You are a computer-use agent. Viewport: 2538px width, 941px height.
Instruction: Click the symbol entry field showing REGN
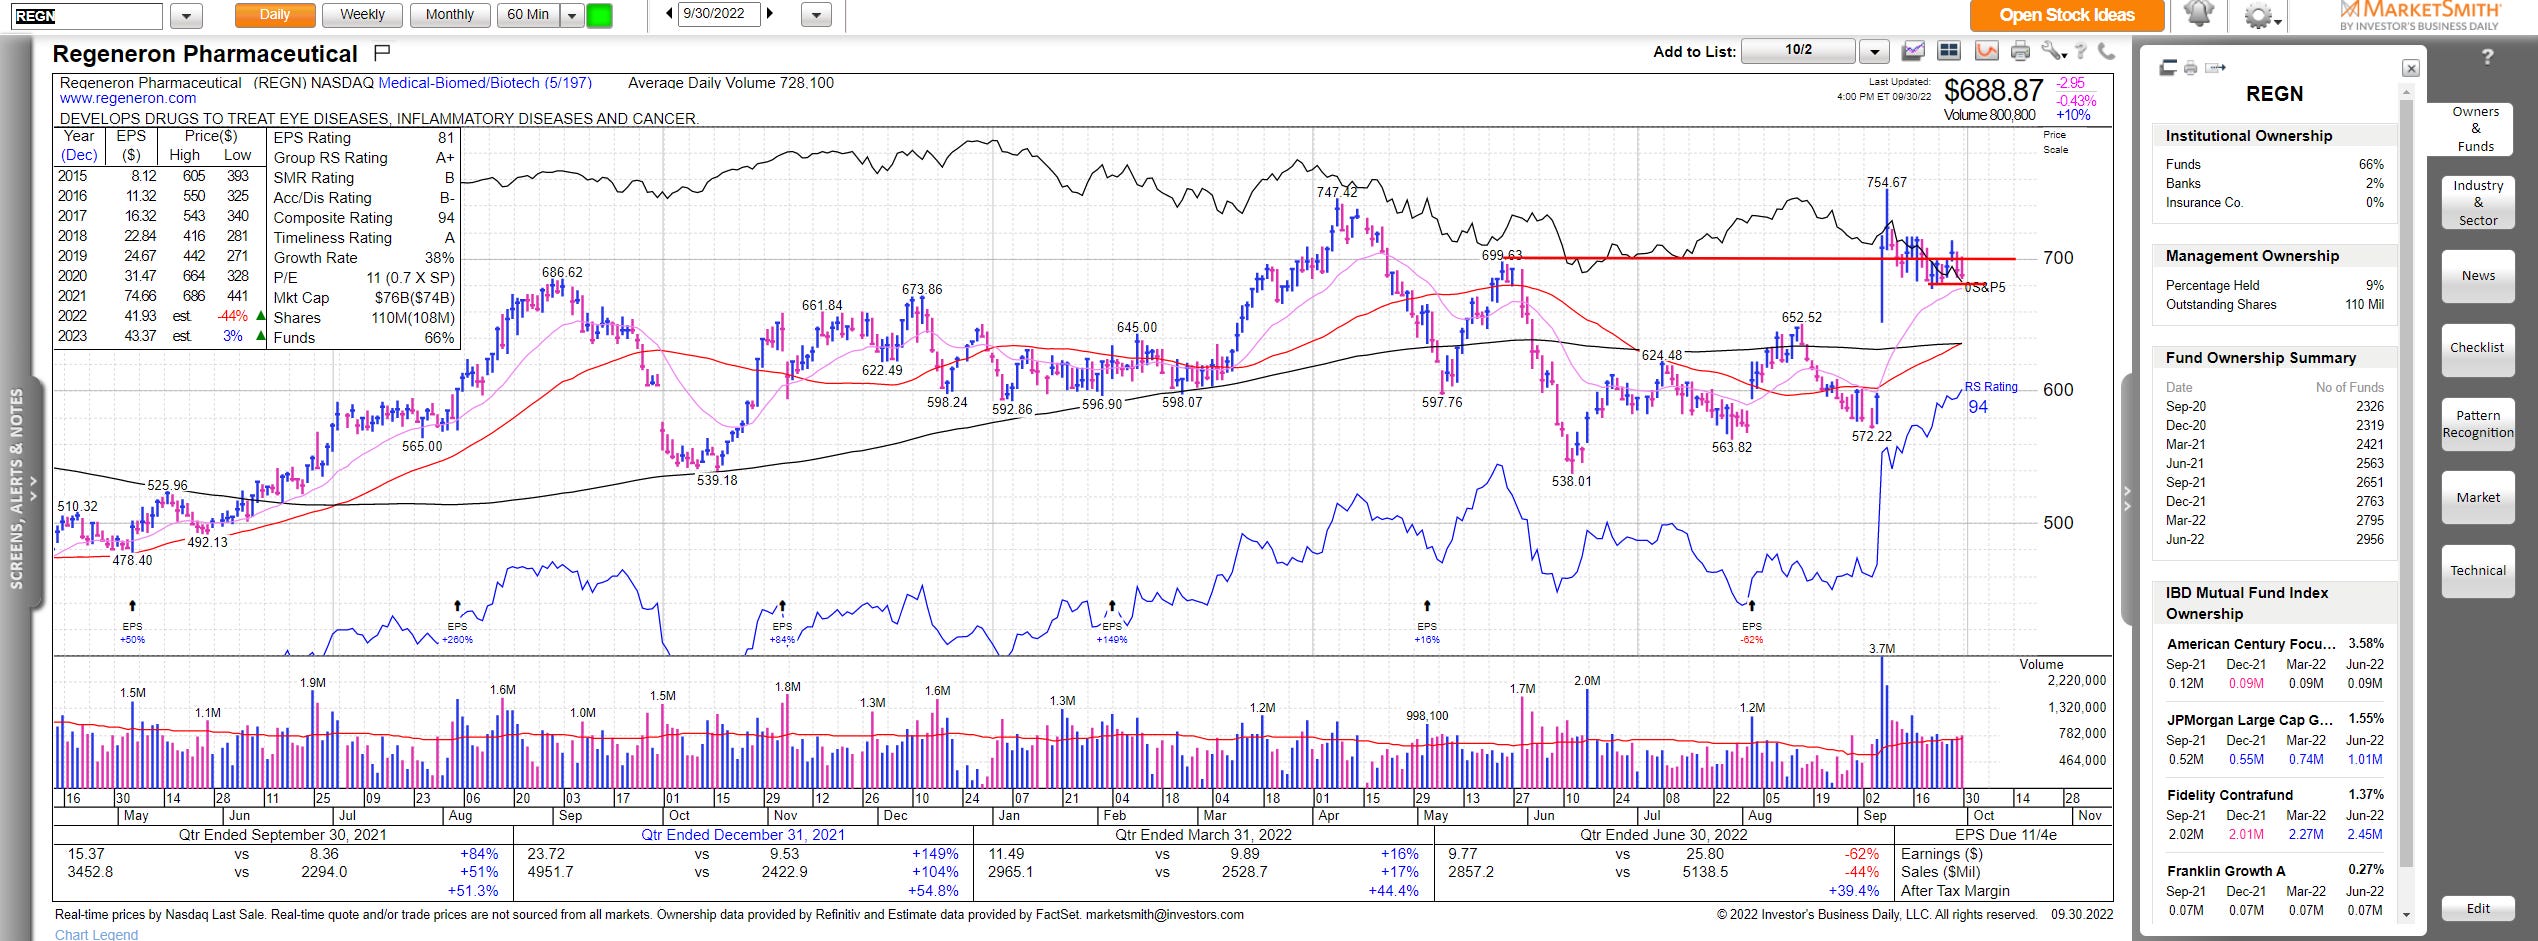pyautogui.click(x=87, y=16)
